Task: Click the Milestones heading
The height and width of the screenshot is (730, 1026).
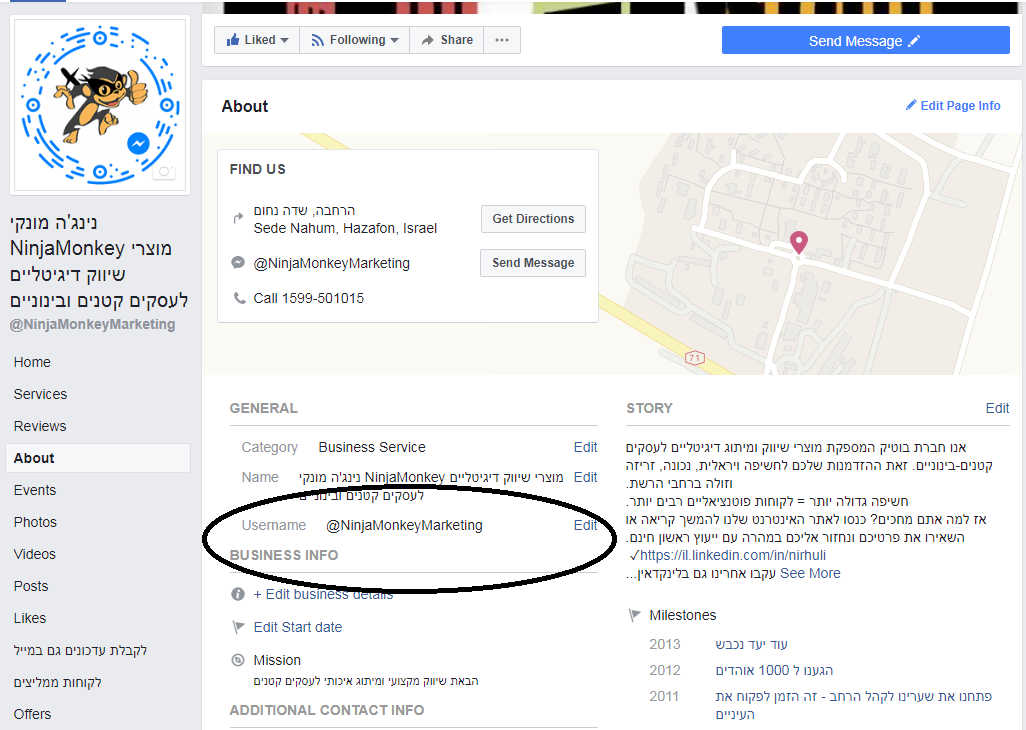Action: tap(682, 615)
